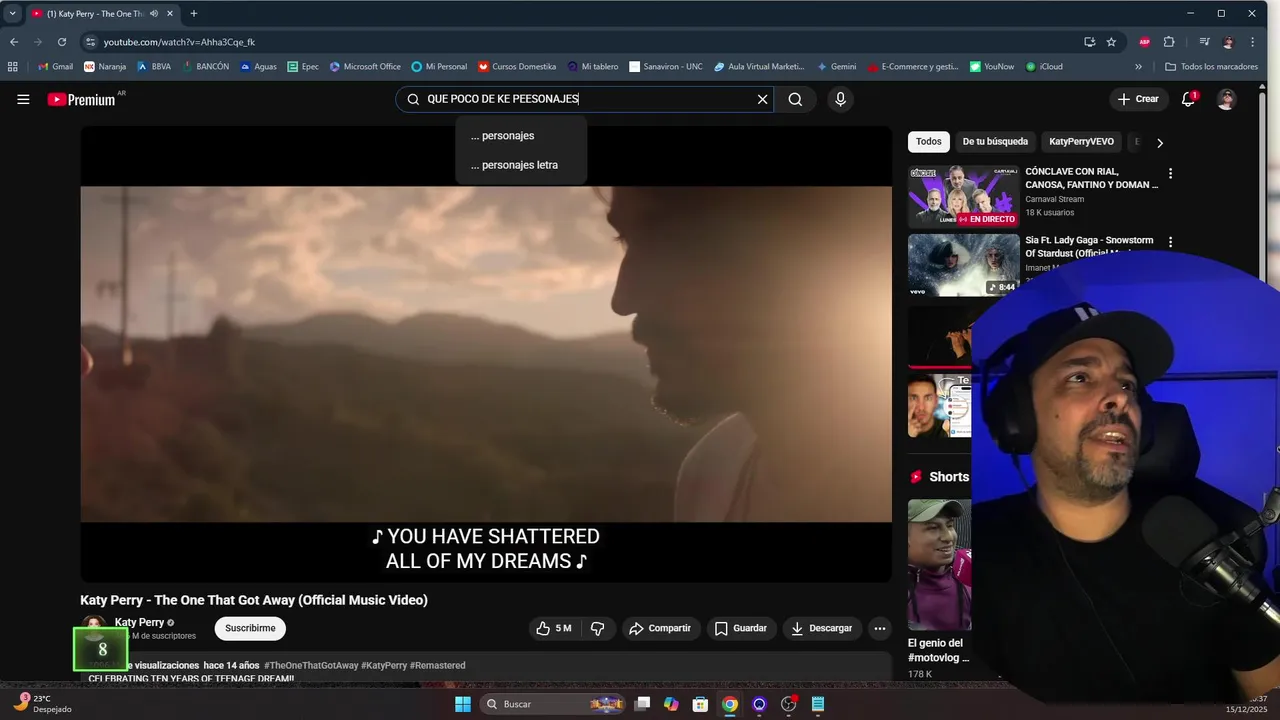Click the Crear button
Viewport: 1280px width, 720px height.
tap(1138, 99)
